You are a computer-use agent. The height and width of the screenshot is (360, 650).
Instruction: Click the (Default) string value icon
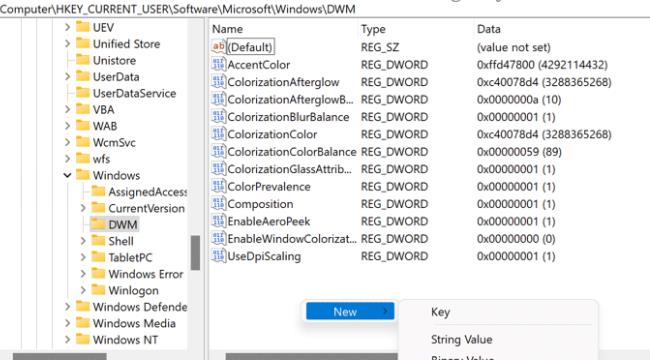(218, 46)
